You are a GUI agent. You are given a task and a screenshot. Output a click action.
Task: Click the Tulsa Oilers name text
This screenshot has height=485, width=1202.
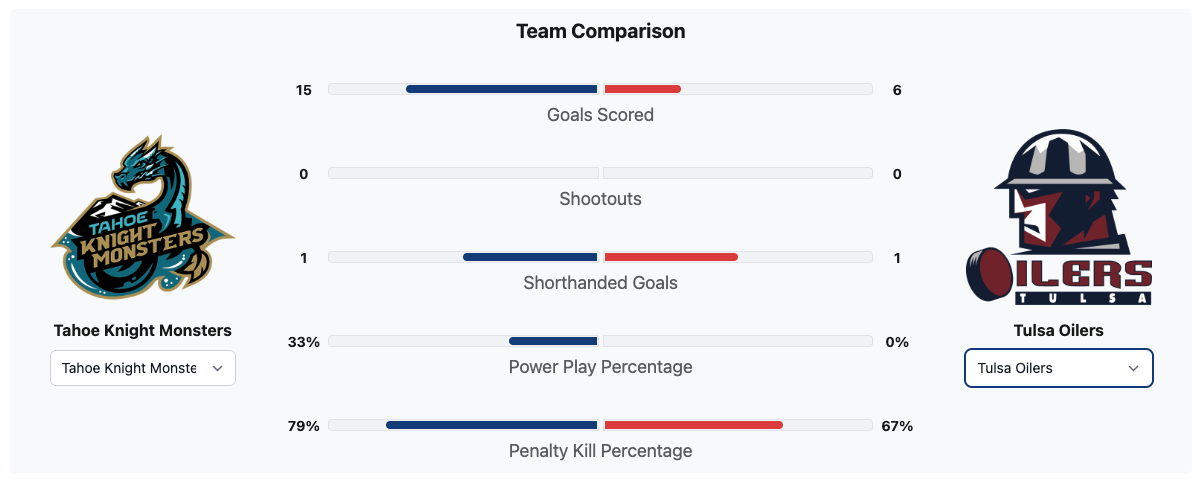click(x=1058, y=330)
